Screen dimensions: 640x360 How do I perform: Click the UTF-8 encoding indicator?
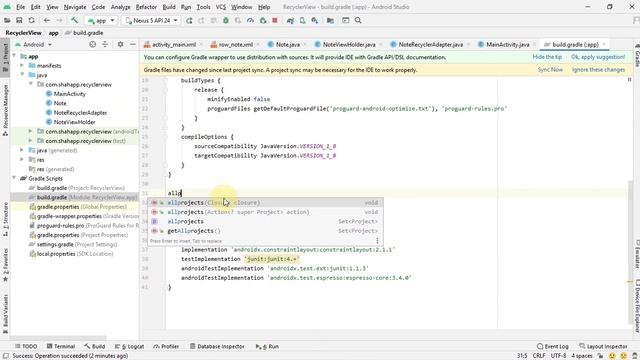(x=558, y=356)
